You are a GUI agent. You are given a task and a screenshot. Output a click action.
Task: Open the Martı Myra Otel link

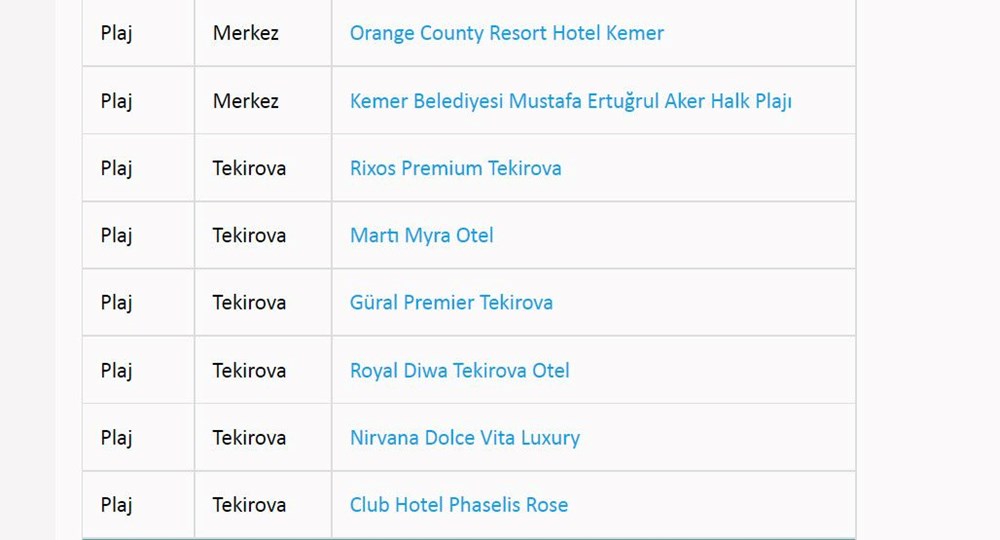[x=421, y=236]
